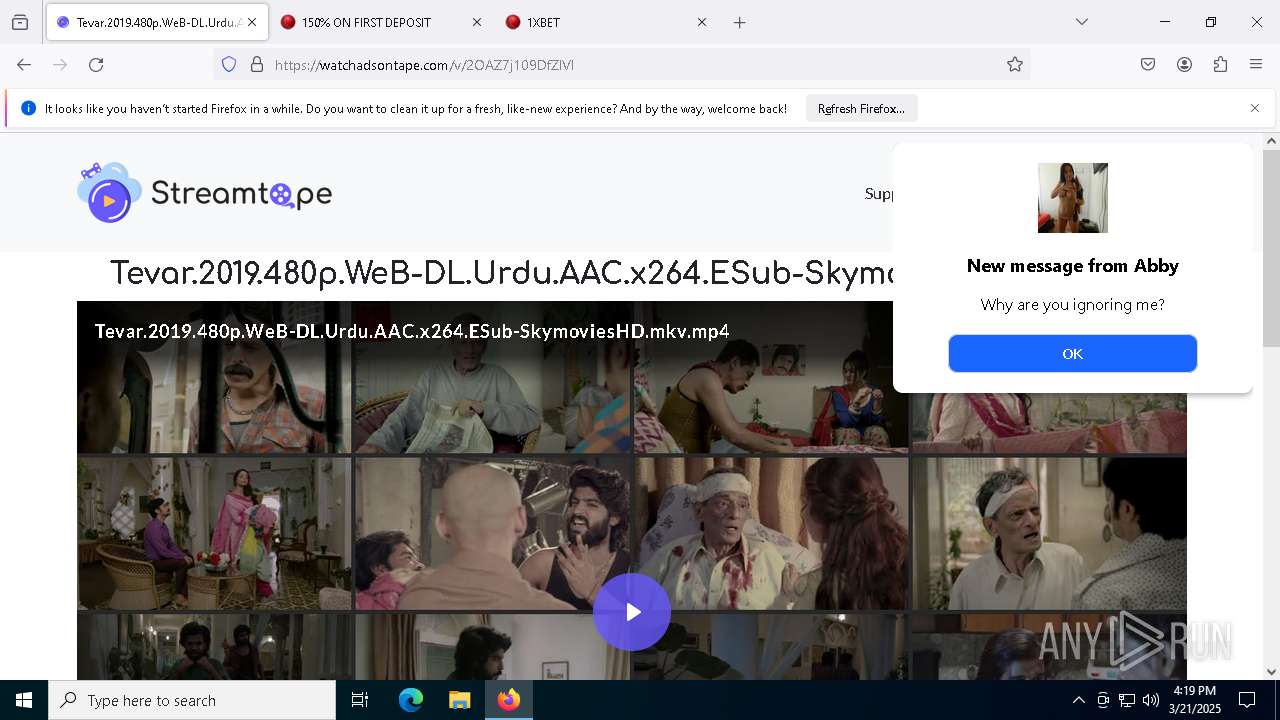Close the 150% ON FIRST DEPOSIT tab
This screenshot has height=720, width=1280.
[x=477, y=22]
